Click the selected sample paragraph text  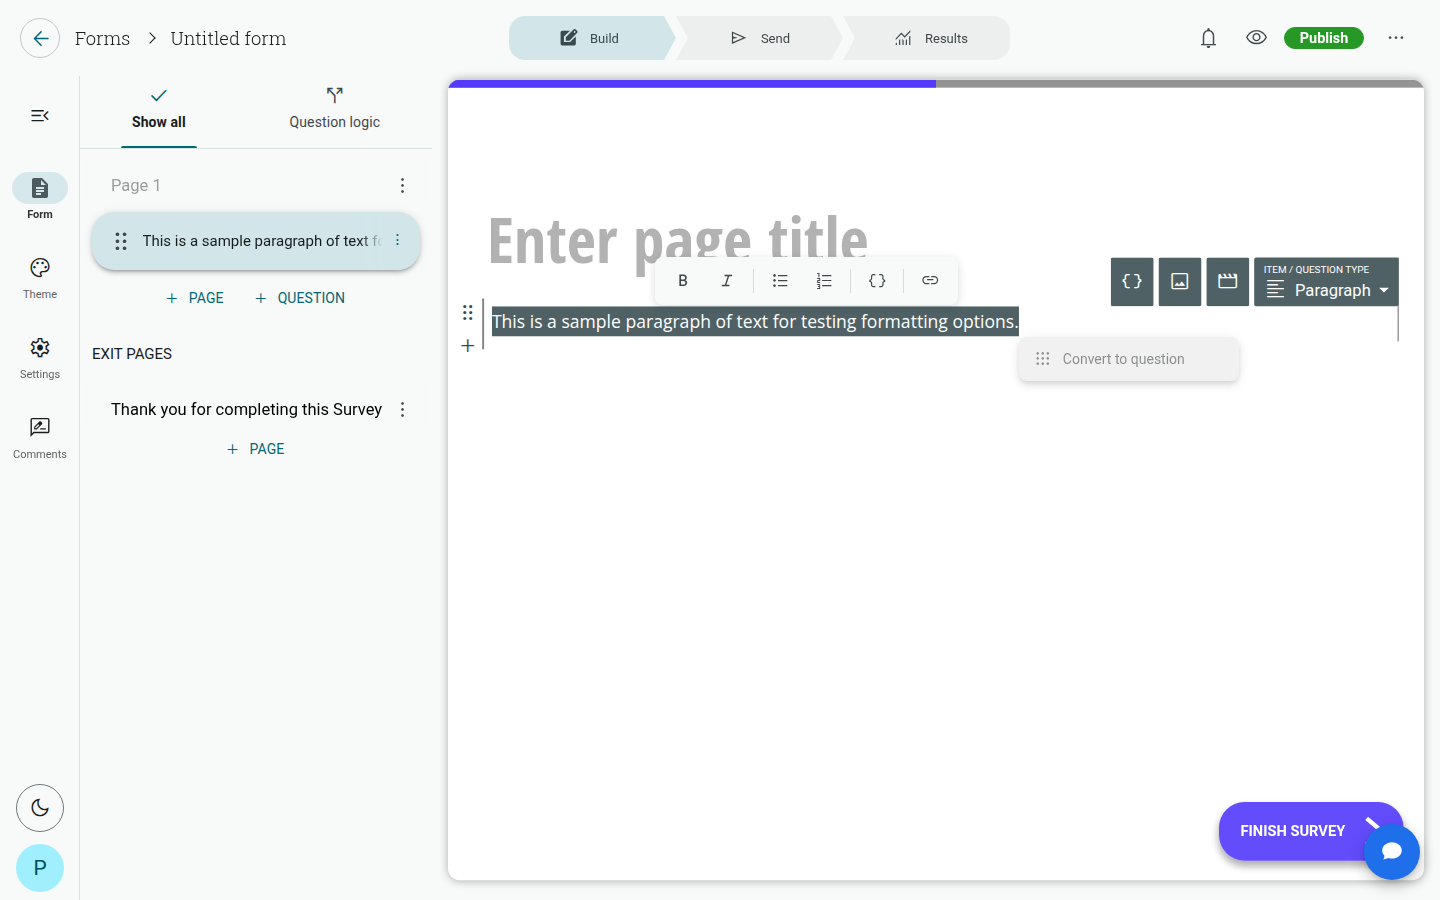tap(755, 321)
